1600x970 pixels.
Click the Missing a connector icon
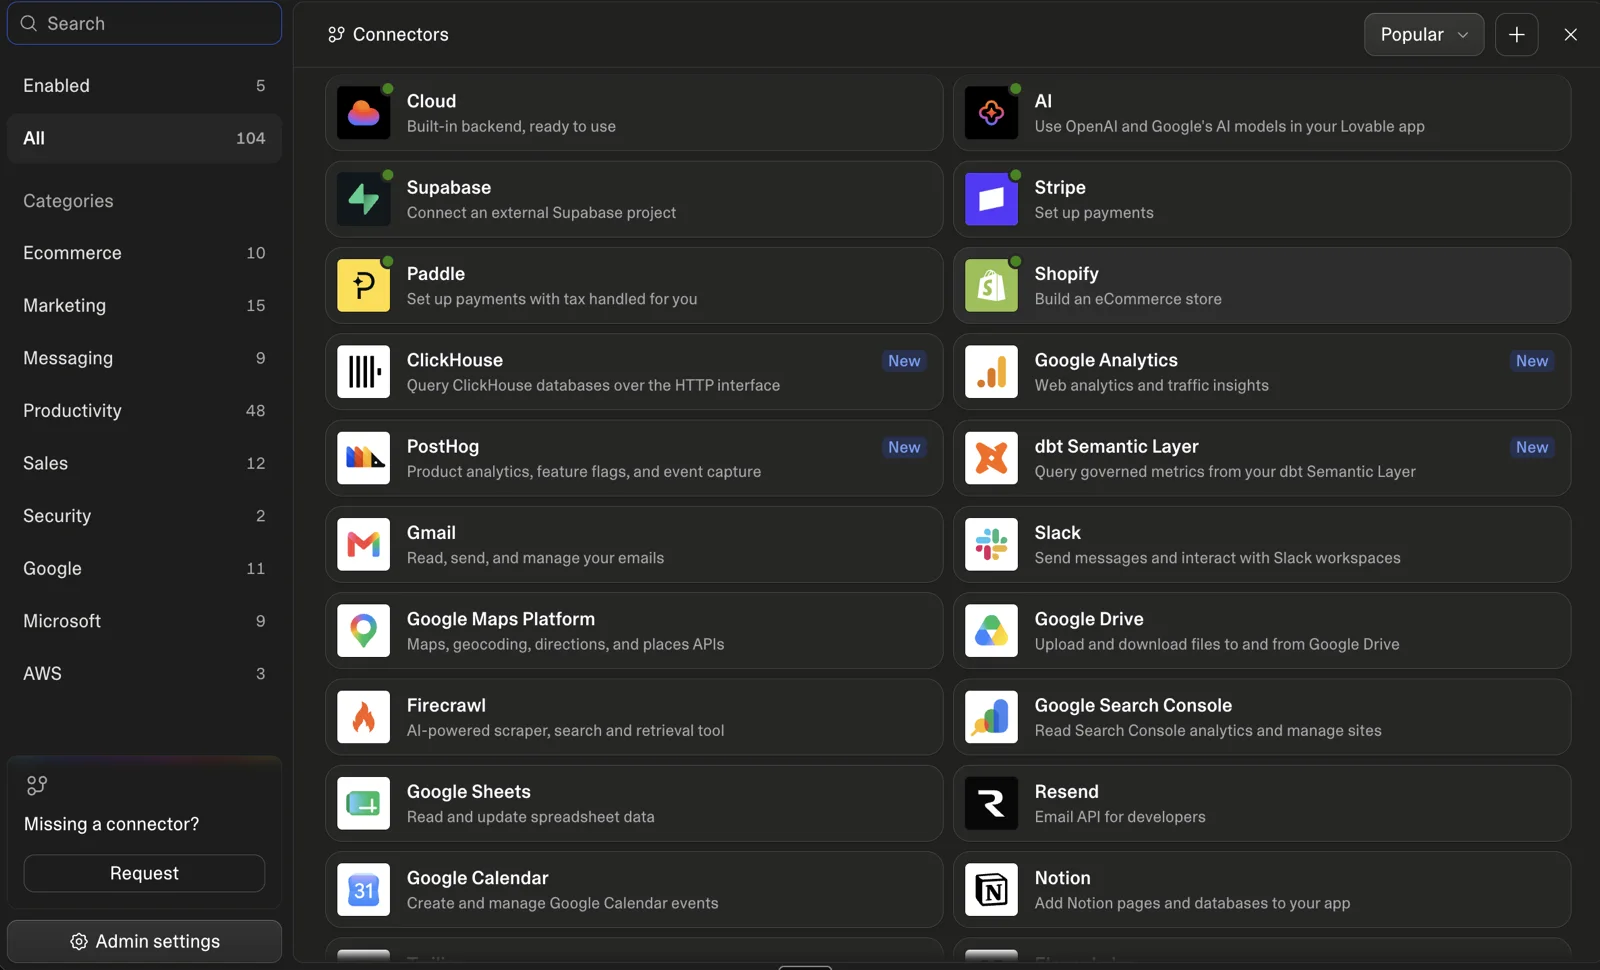pos(37,786)
